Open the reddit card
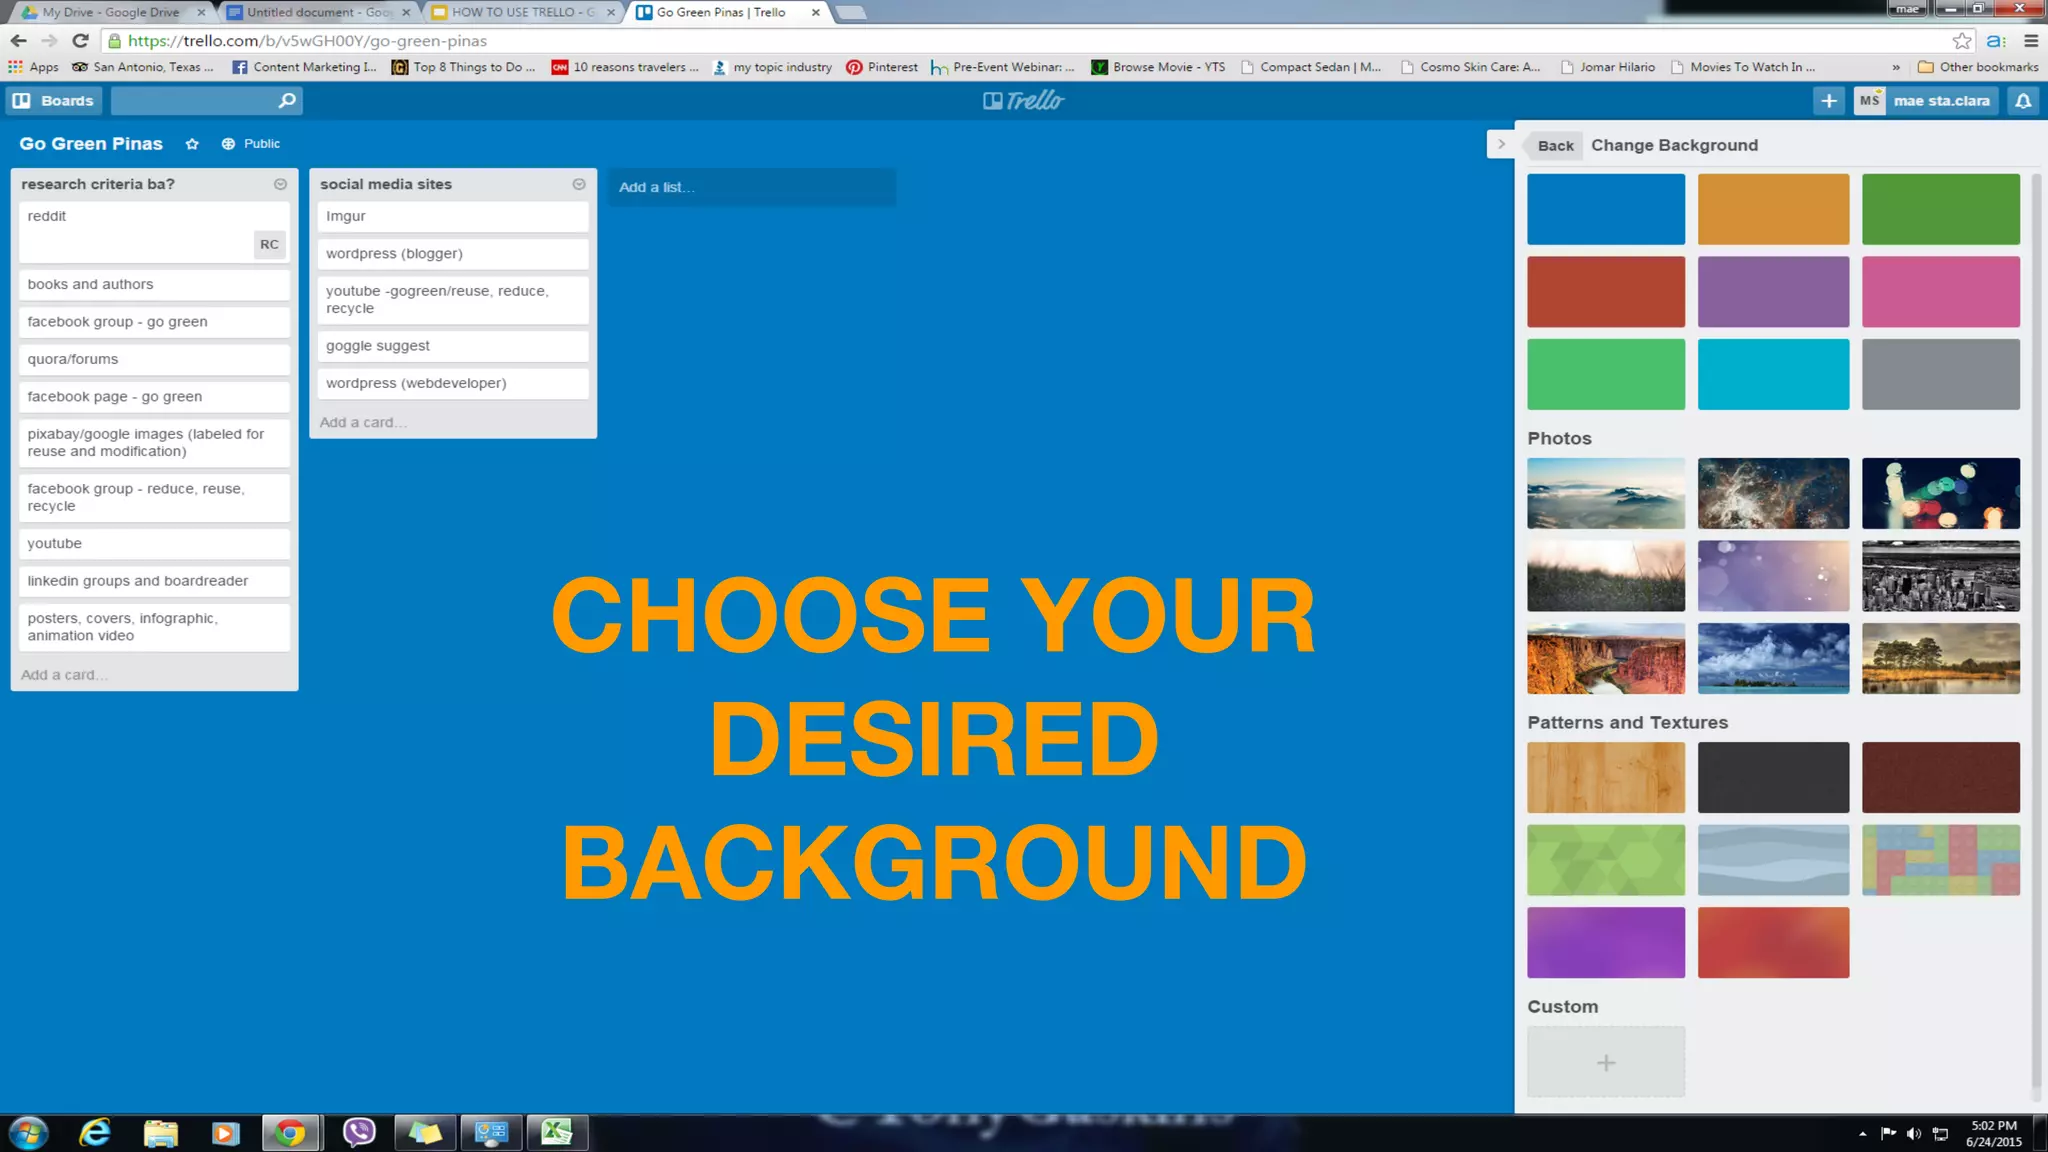The image size is (2048, 1152). [154, 232]
